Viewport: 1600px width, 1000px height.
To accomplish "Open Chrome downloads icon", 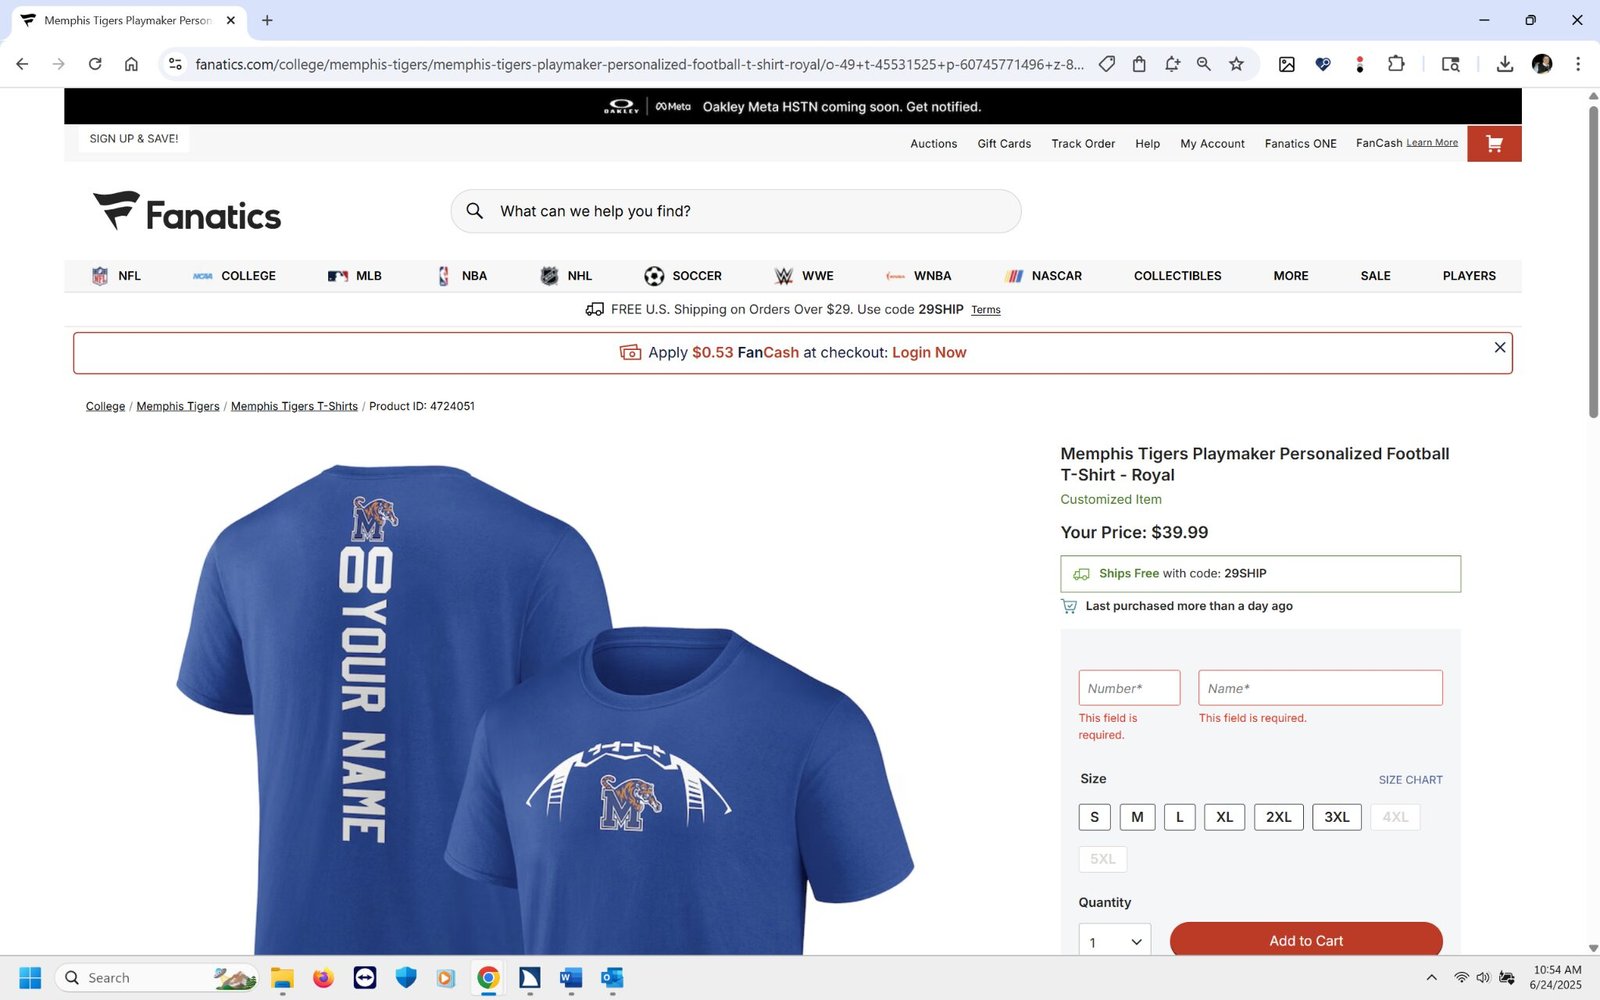I will (1504, 64).
